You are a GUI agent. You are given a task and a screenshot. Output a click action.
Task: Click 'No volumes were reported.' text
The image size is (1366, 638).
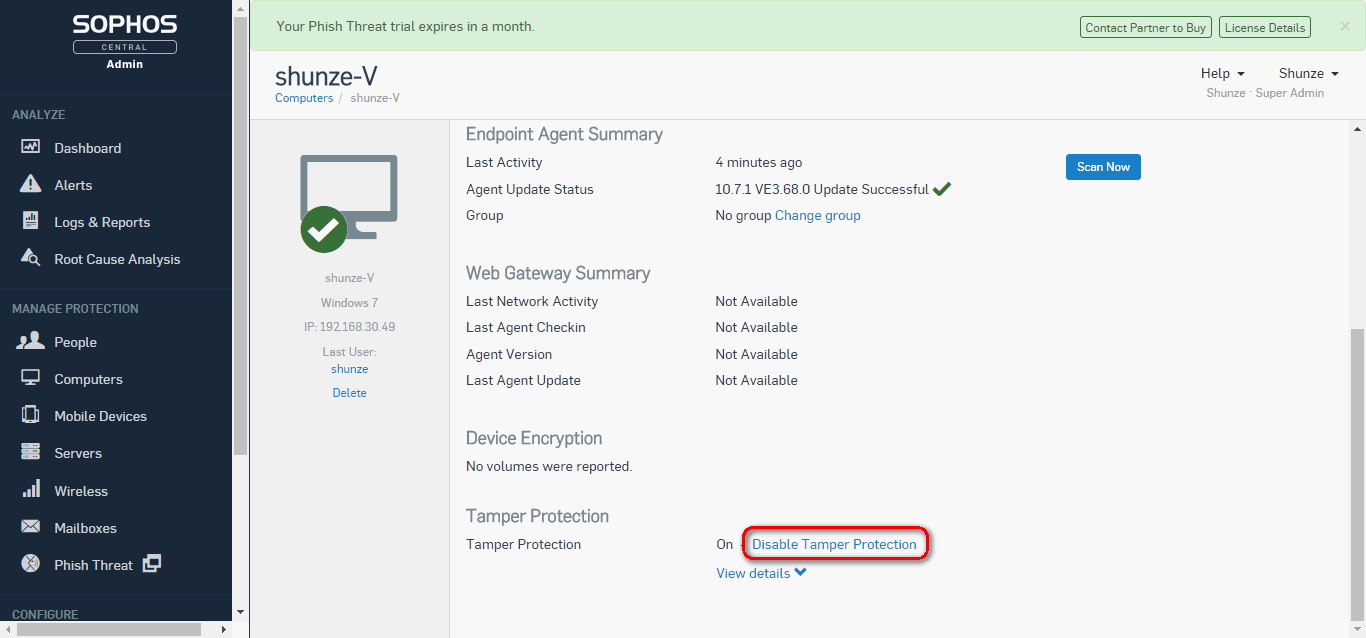pyautogui.click(x=549, y=466)
